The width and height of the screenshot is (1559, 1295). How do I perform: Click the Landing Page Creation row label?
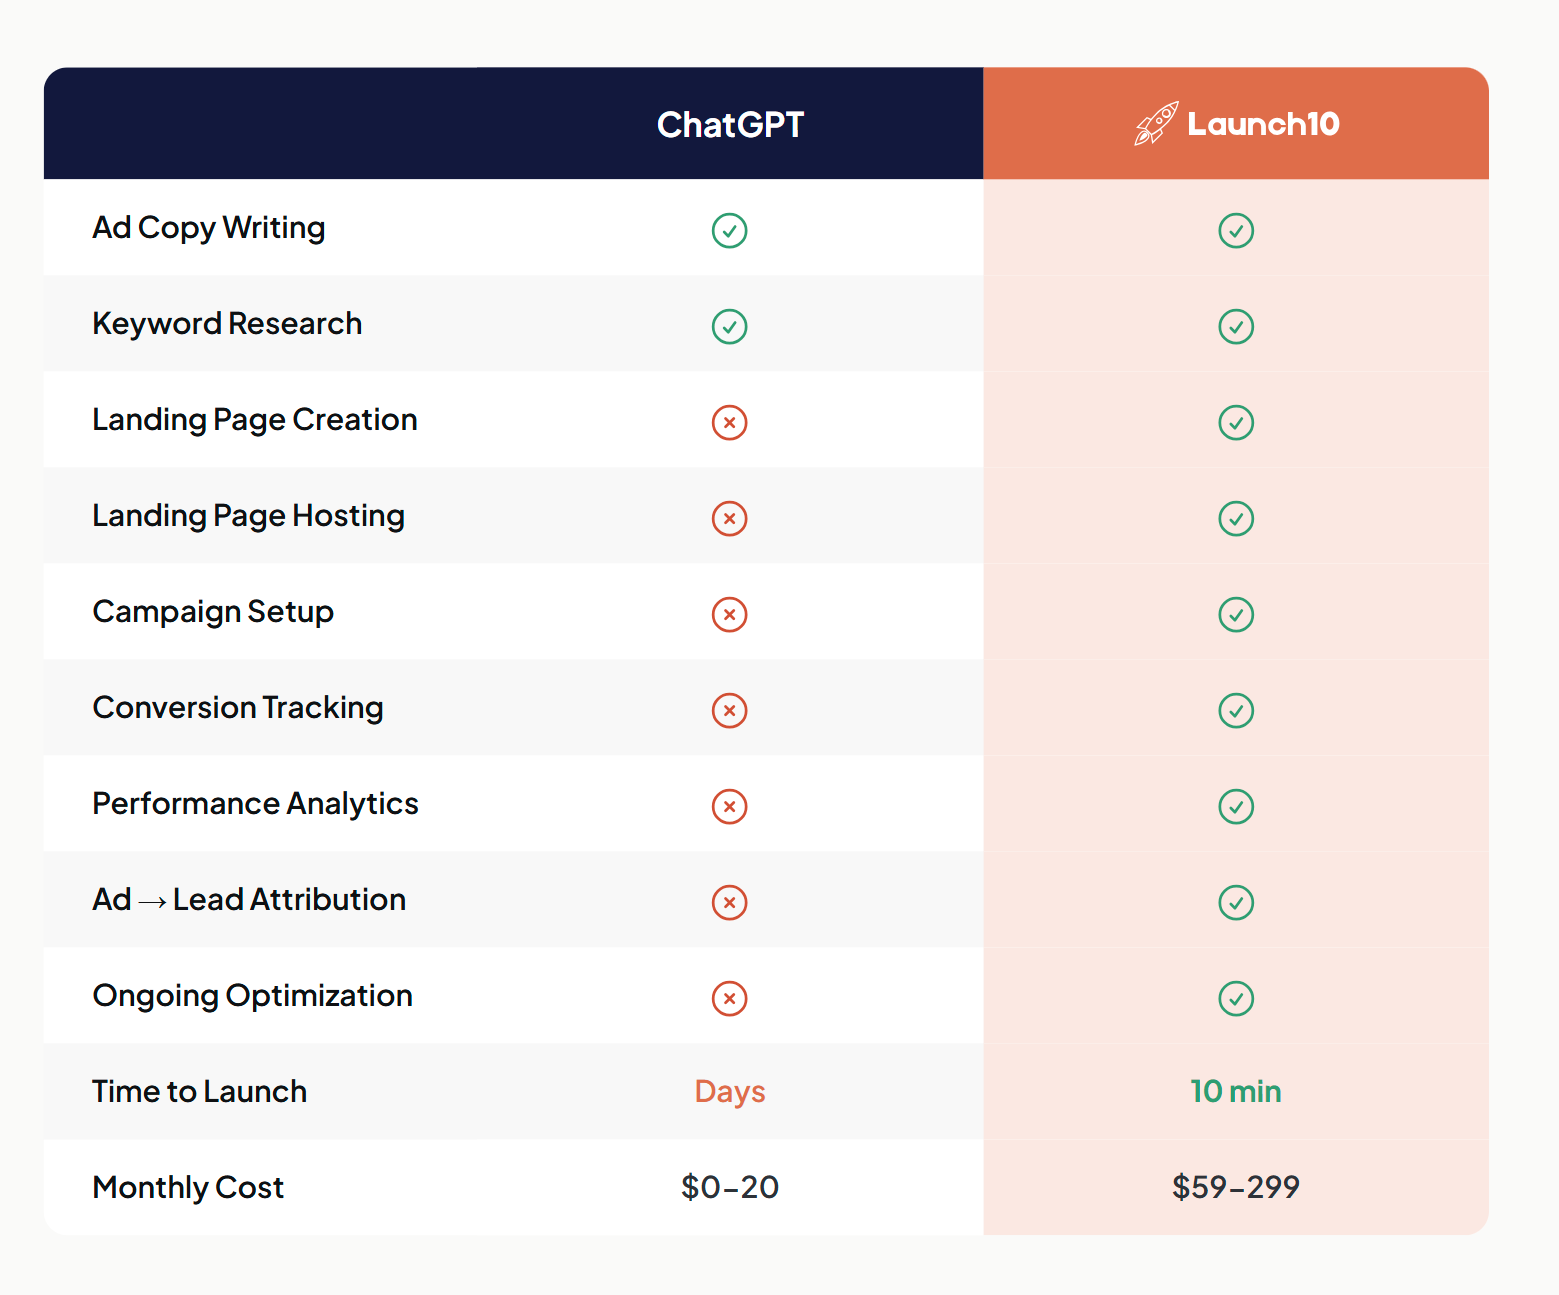pos(255,421)
